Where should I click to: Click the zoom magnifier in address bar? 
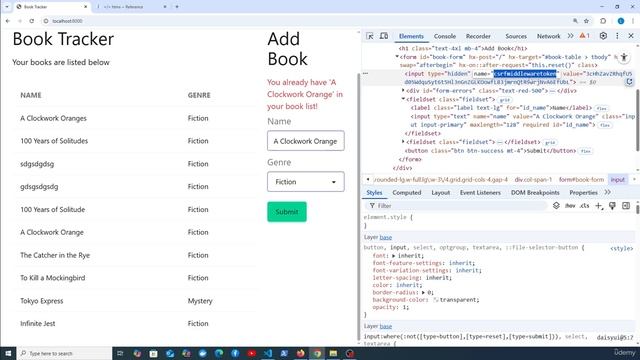575,21
